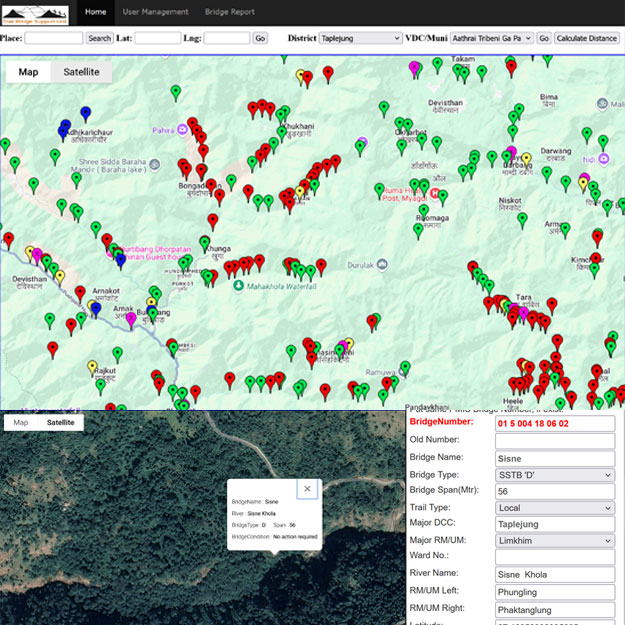This screenshot has height=625, width=625.
Task: Click the red marker near Kimchaur
Action: 596,259
